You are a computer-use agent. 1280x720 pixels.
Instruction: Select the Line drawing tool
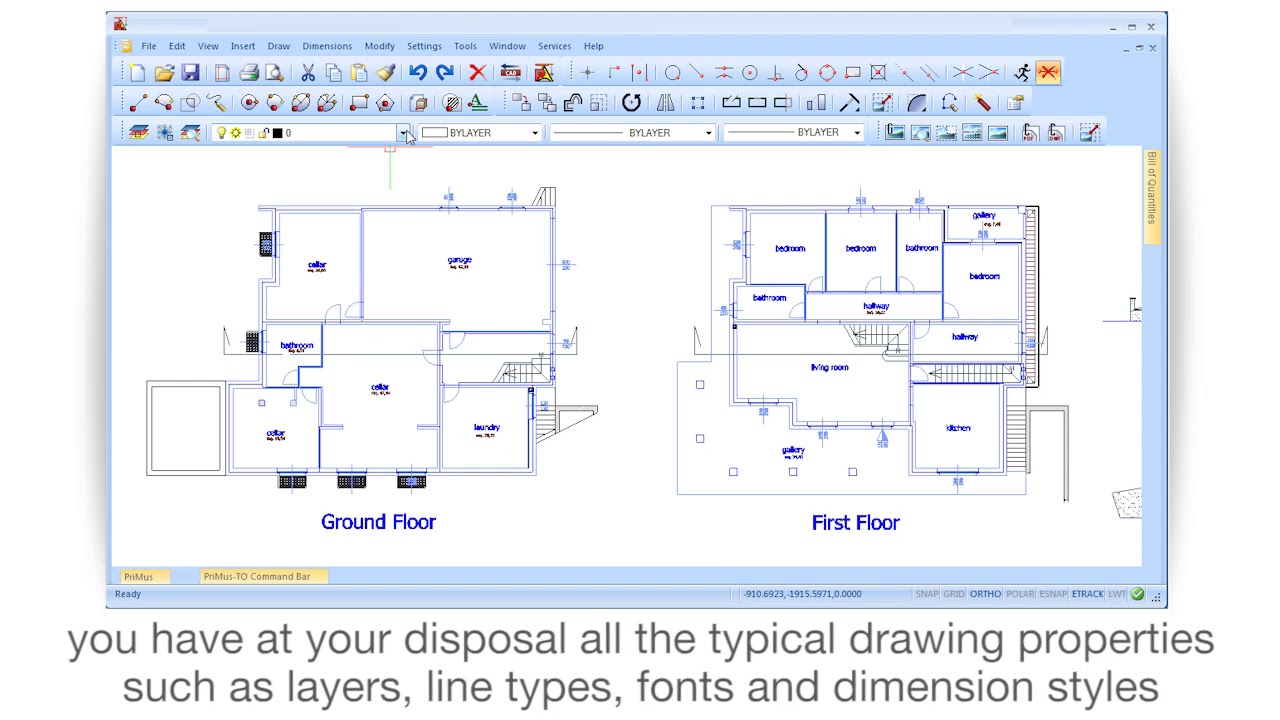click(x=138, y=102)
